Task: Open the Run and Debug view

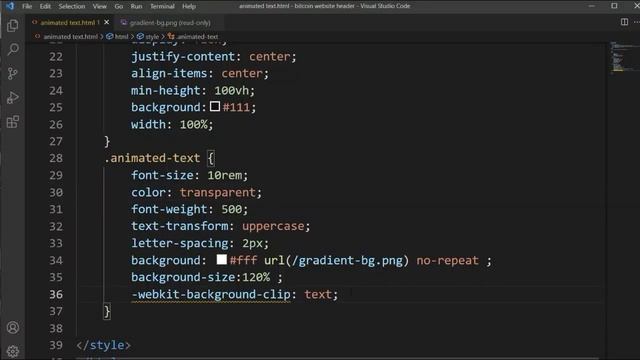Action: [x=13, y=98]
